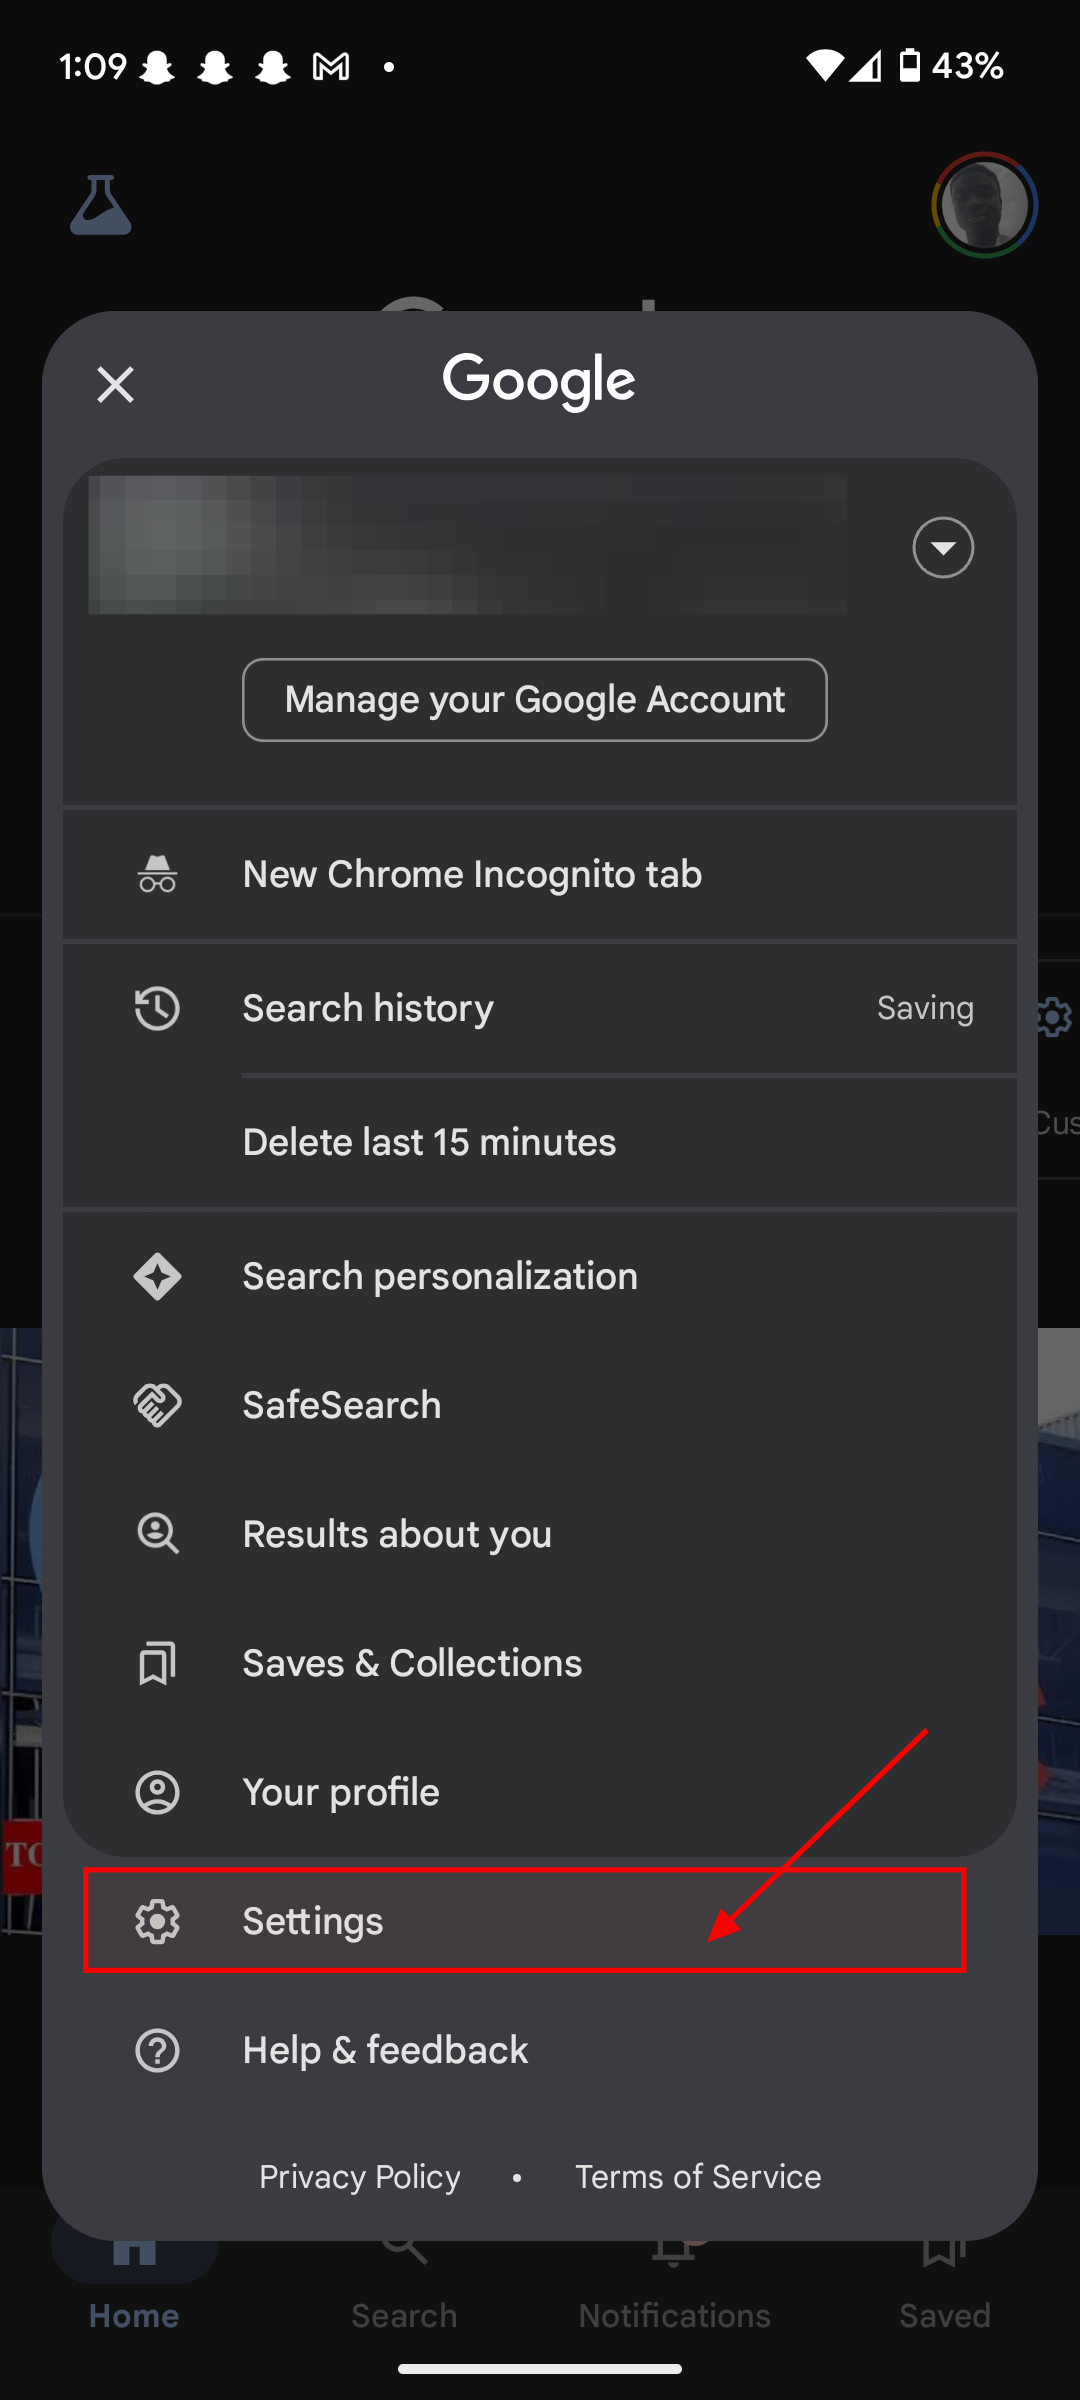Image resolution: width=1080 pixels, height=2400 pixels.
Task: Switch to the Home tab
Action: click(x=134, y=2300)
